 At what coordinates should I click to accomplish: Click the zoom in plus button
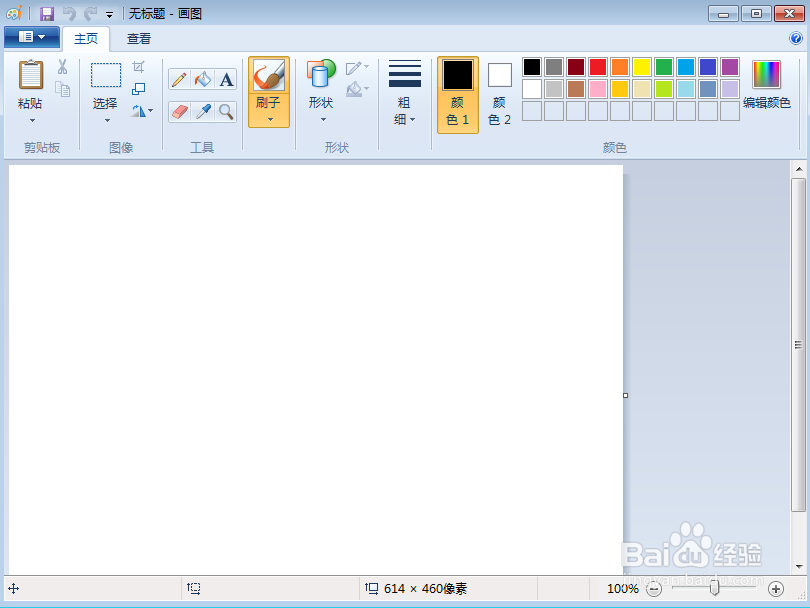(x=776, y=589)
